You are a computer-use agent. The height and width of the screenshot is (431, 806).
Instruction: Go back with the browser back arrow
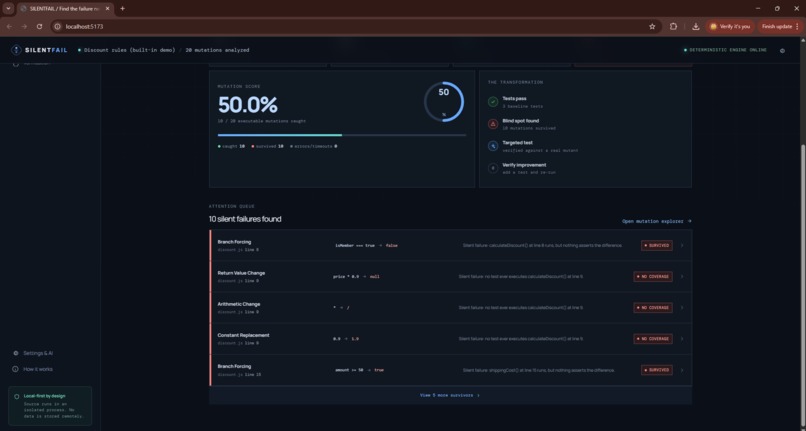click(x=9, y=27)
